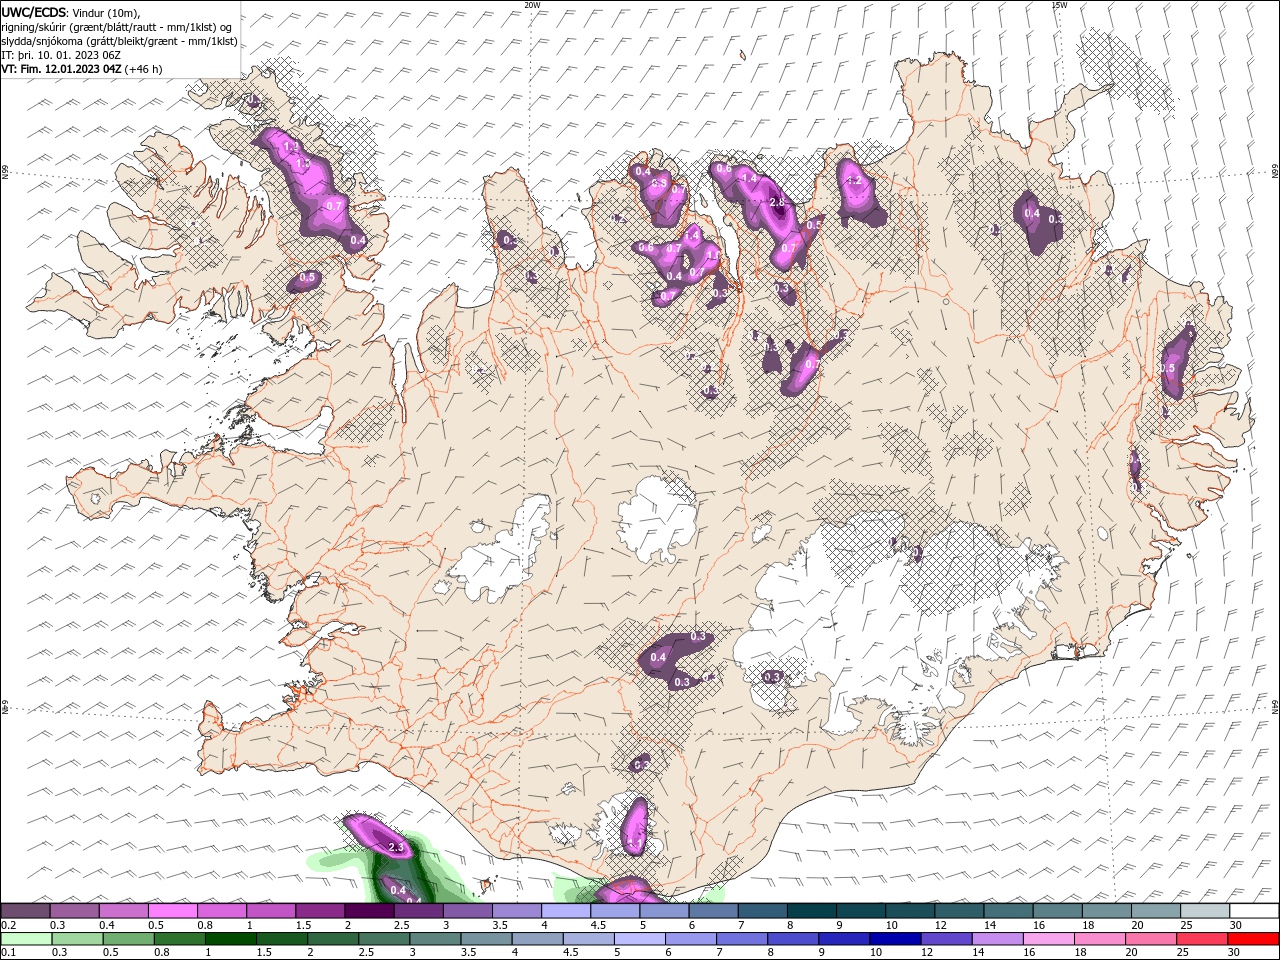
Task: Click the '20W' longitude label
Action: pos(532,5)
